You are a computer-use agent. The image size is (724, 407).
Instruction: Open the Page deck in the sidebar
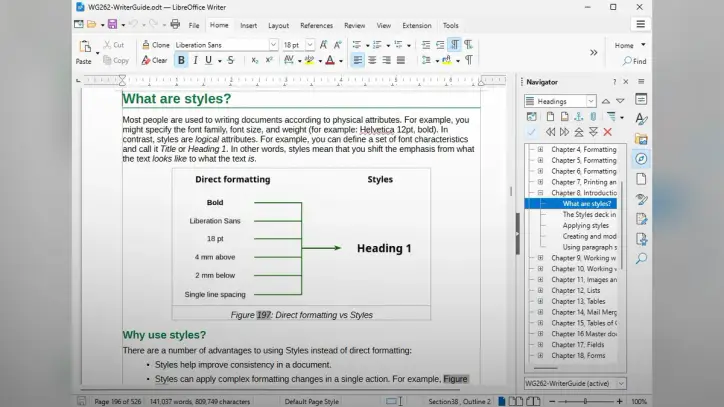pos(641,179)
